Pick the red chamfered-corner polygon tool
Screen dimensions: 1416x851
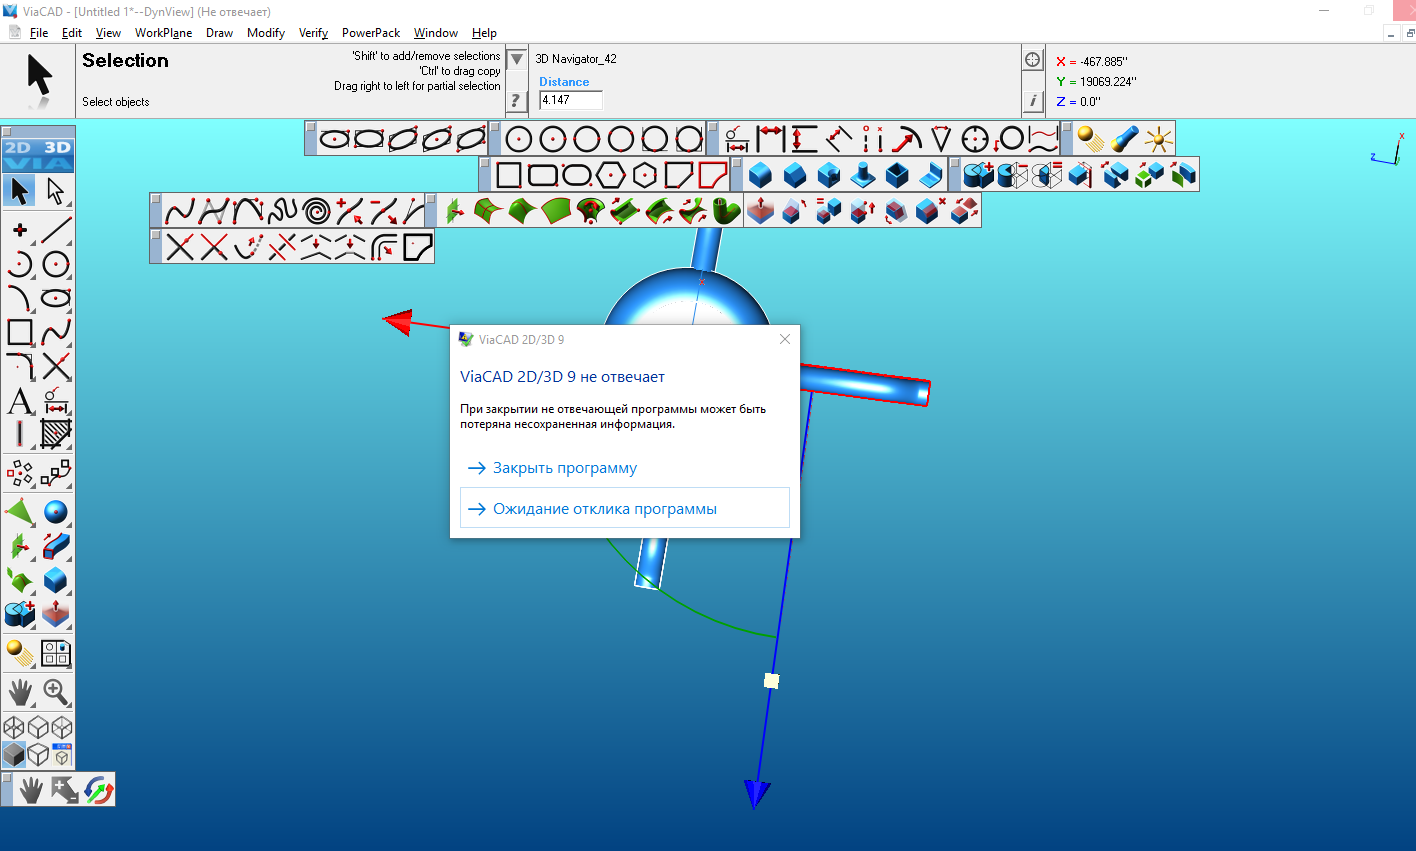point(713,175)
